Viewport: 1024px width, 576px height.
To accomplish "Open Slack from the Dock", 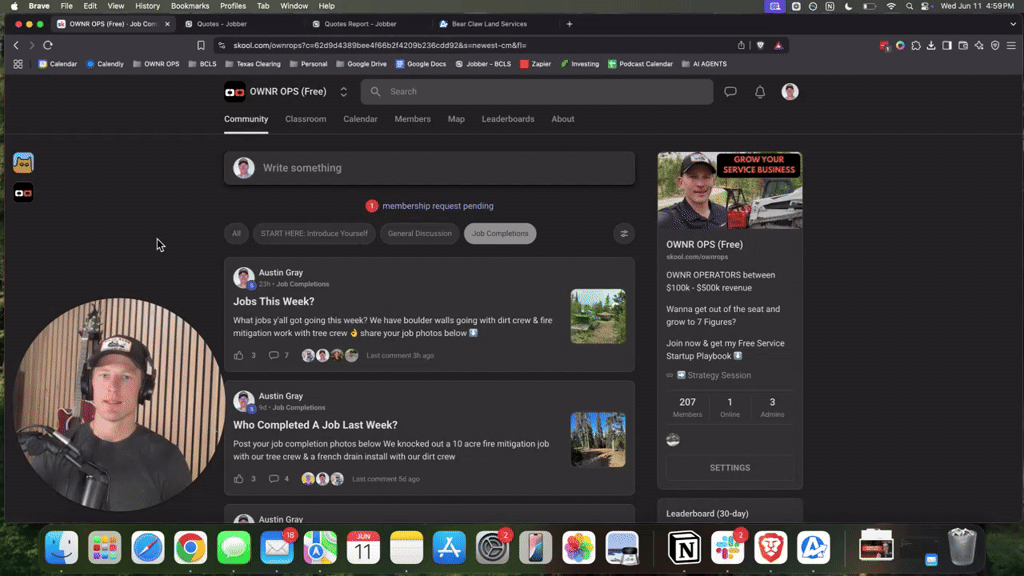I will click(x=728, y=547).
